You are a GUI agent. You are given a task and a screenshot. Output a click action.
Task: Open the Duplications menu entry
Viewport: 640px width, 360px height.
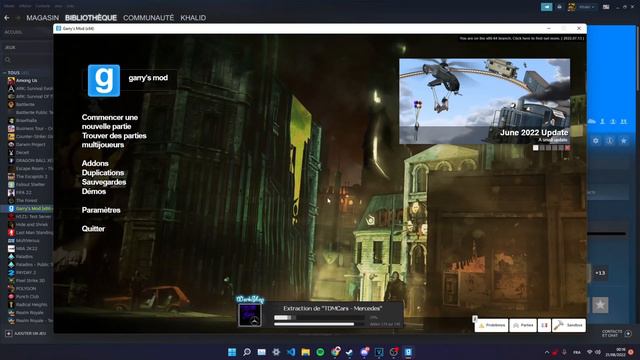pos(103,173)
